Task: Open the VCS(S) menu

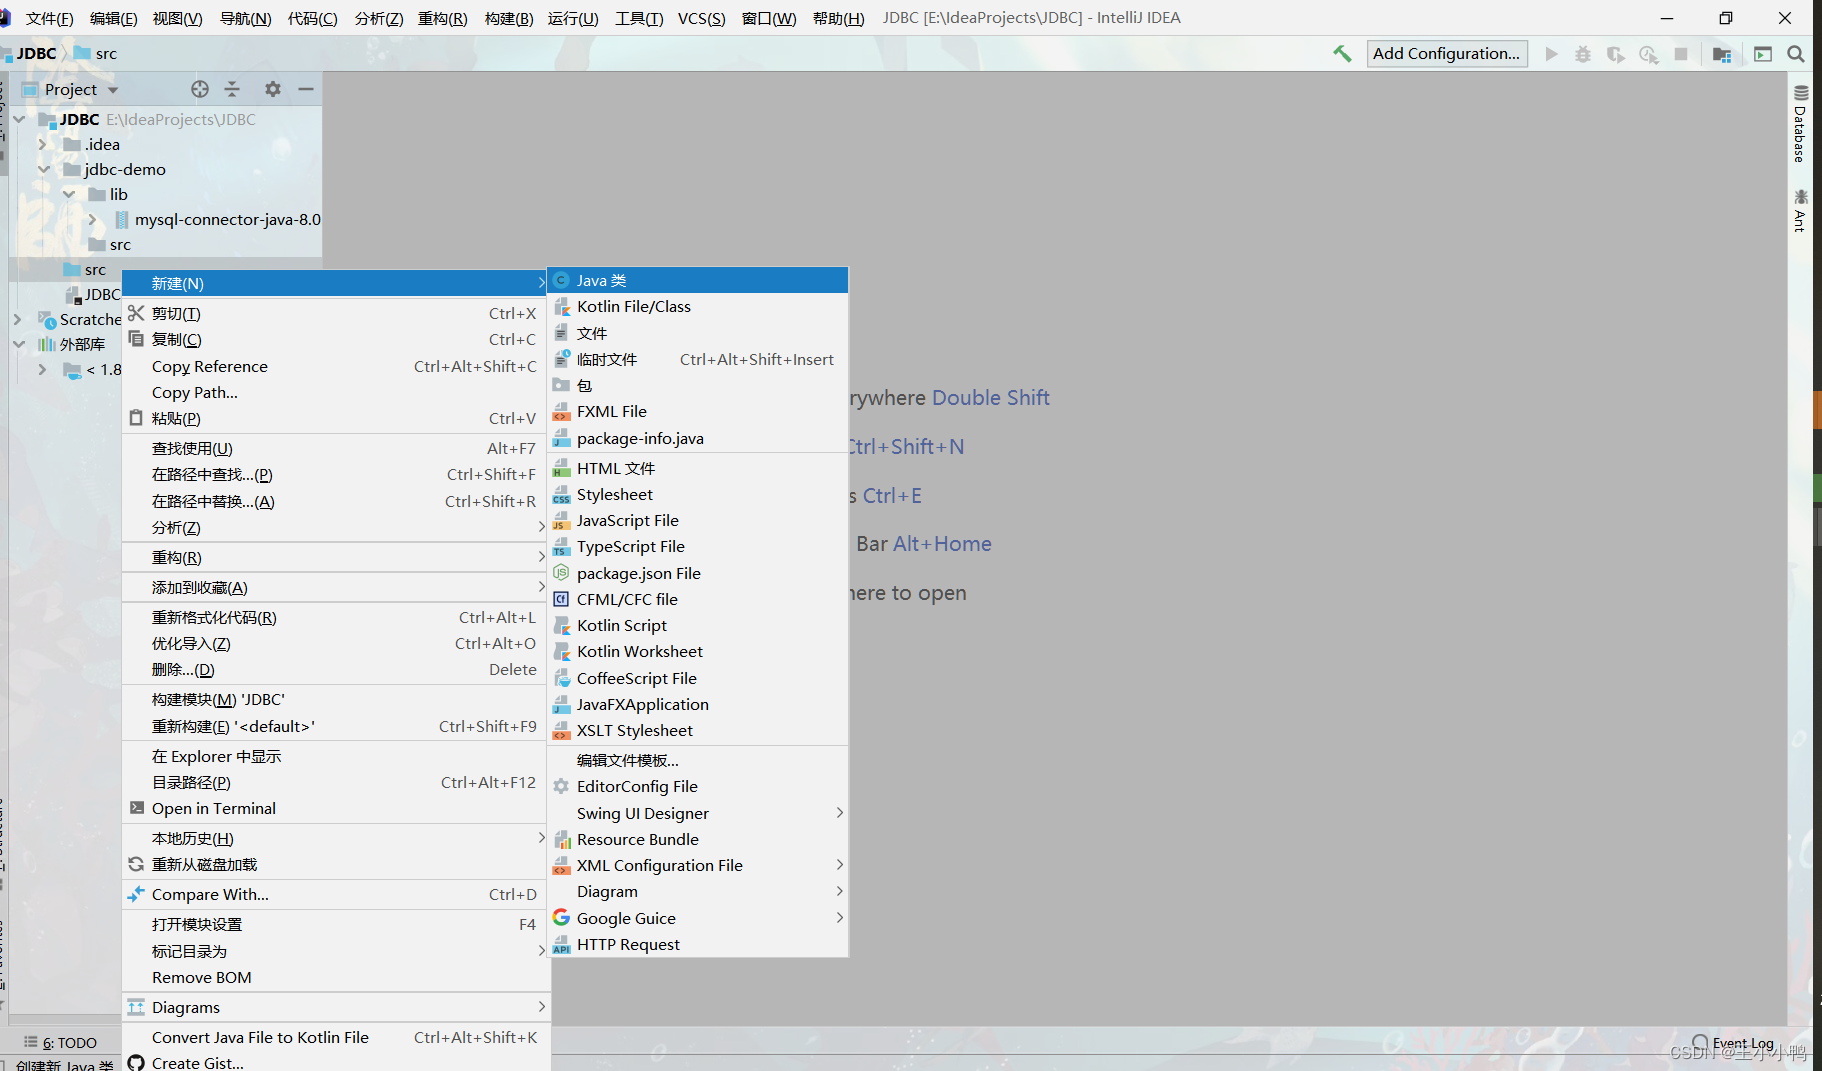Action: pos(701,18)
